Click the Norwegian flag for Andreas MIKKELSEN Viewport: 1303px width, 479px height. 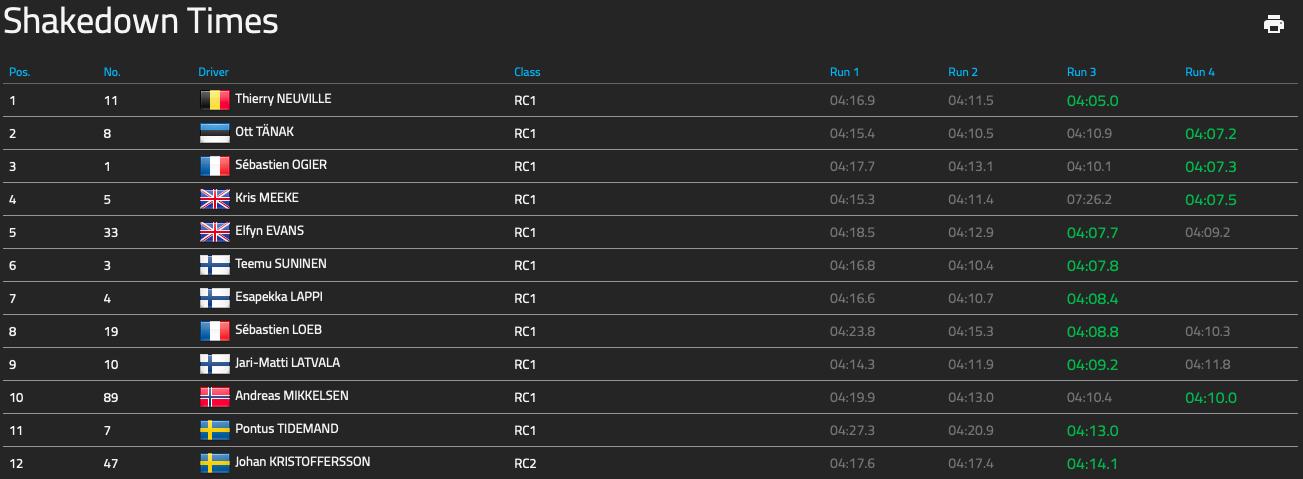[x=215, y=397]
